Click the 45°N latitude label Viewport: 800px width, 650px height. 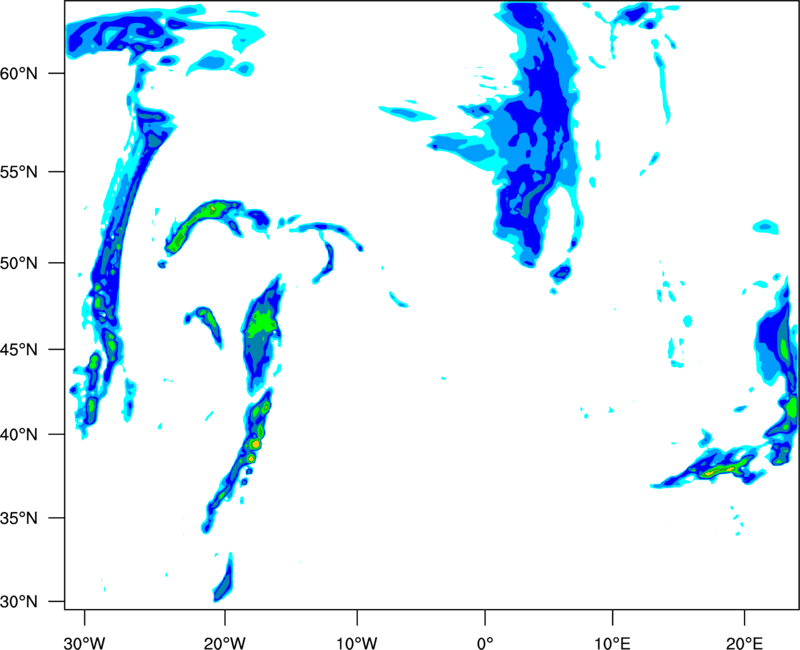click(x=19, y=349)
